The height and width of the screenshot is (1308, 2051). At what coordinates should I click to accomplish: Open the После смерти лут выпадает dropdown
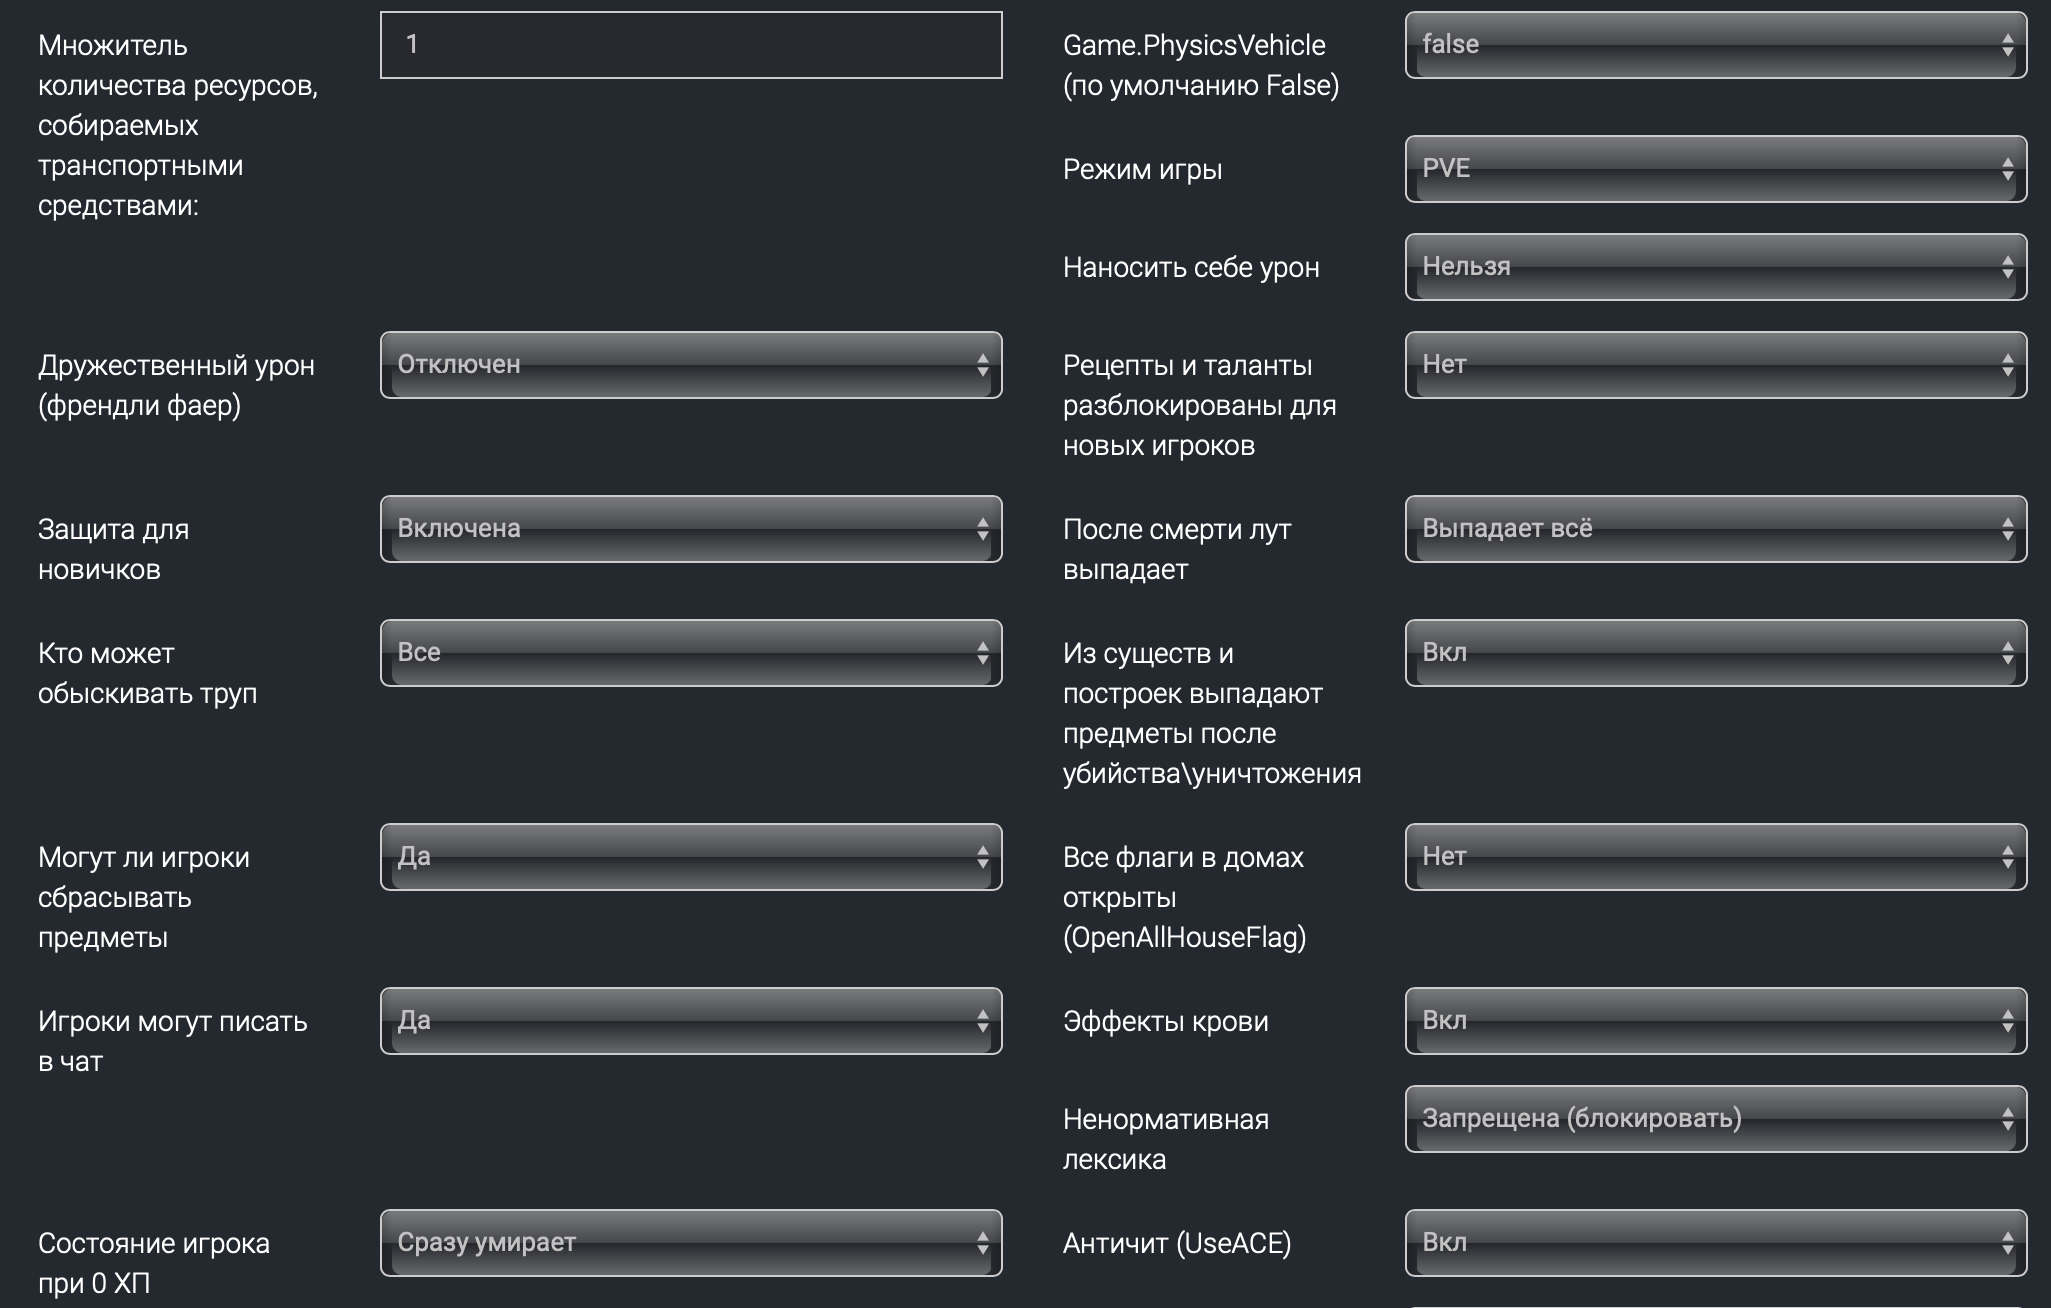click(x=1715, y=529)
